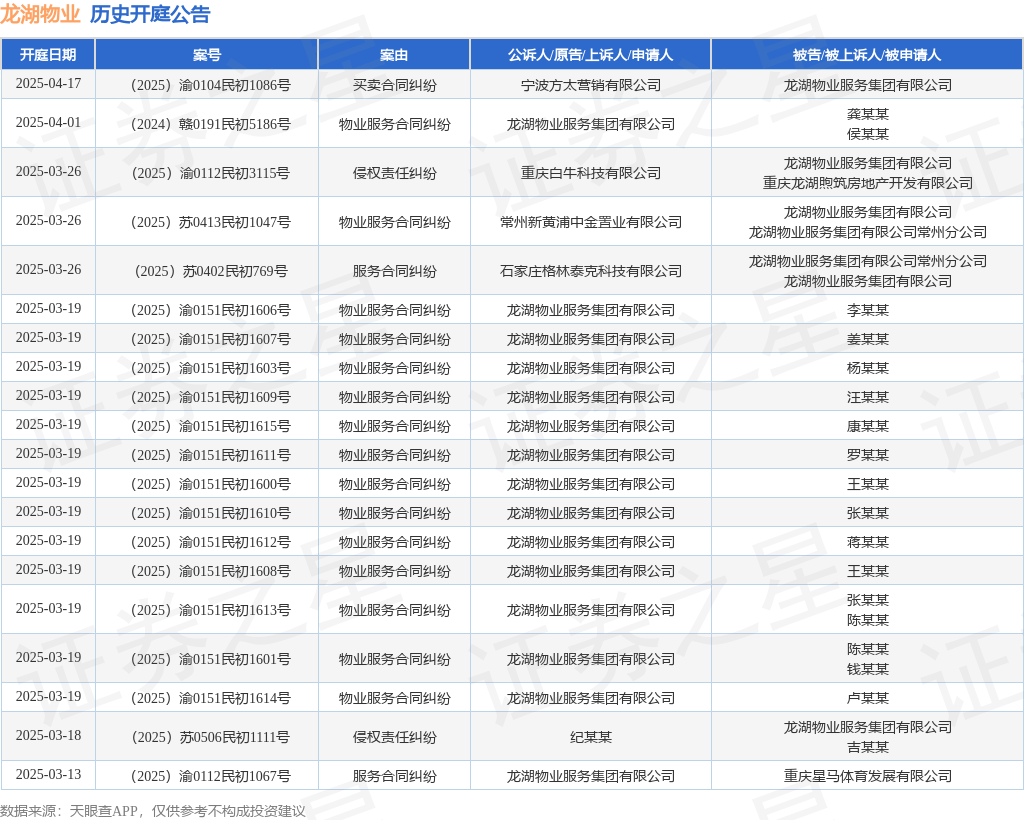1024x820 pixels.
Task: Select case number (2025)渝0112民初1067号
Action: click(210, 776)
